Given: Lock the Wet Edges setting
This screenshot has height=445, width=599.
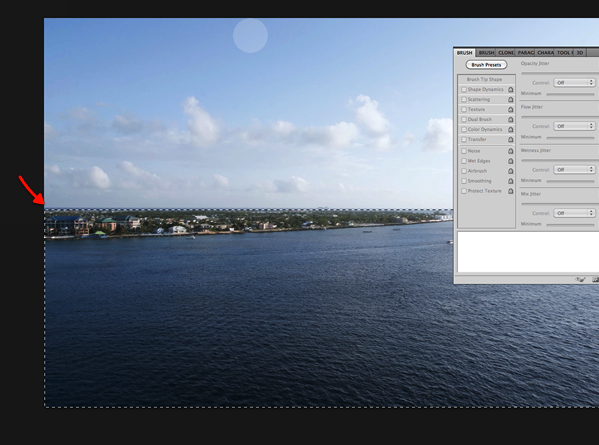Looking at the screenshot, I should pos(510,161).
